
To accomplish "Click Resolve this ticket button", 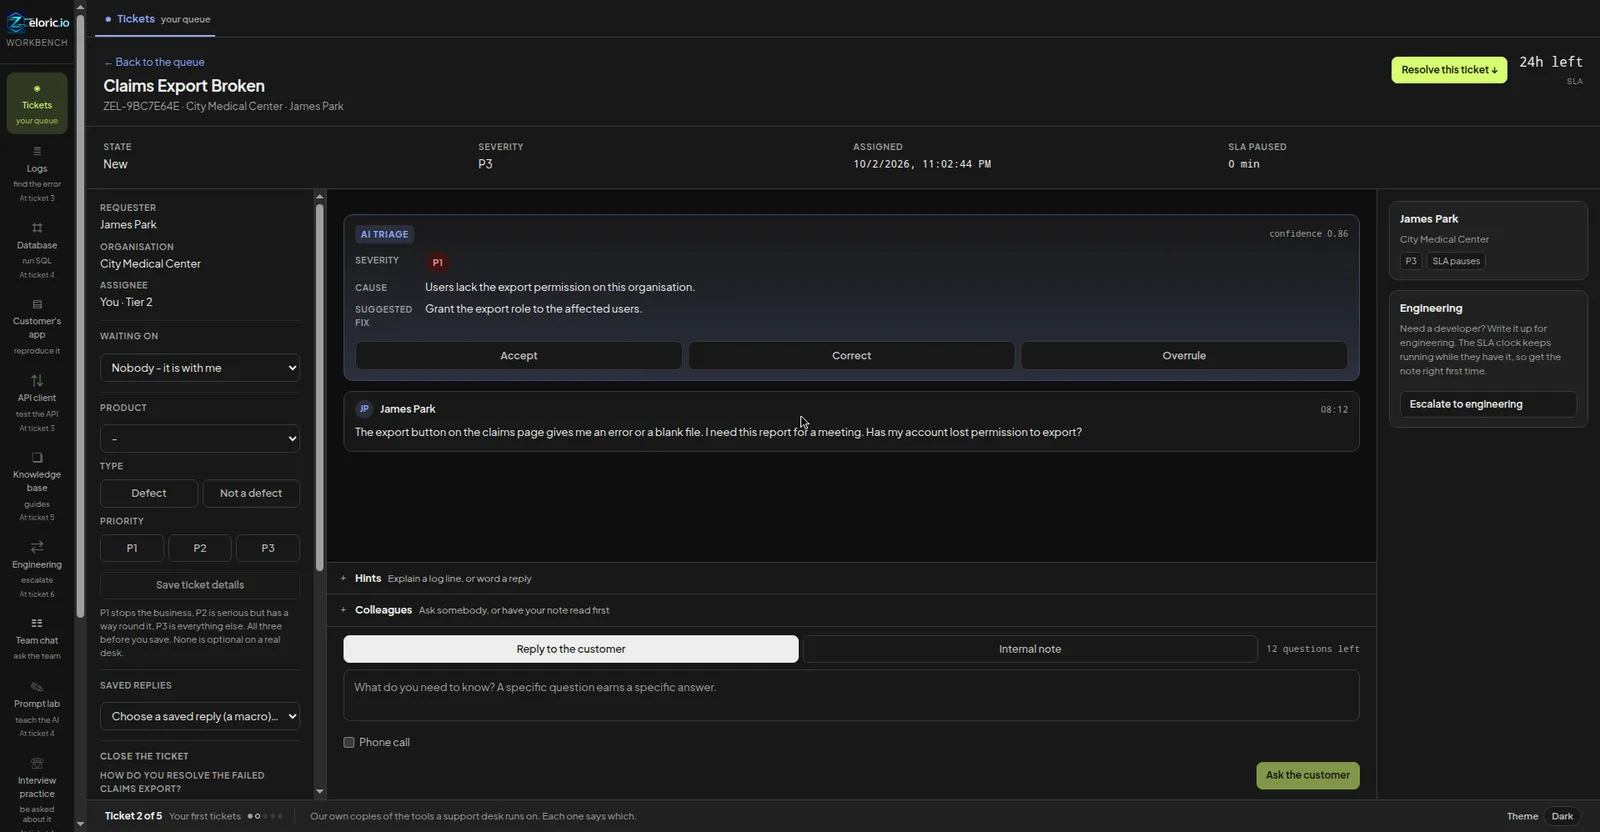I will pos(1449,70).
